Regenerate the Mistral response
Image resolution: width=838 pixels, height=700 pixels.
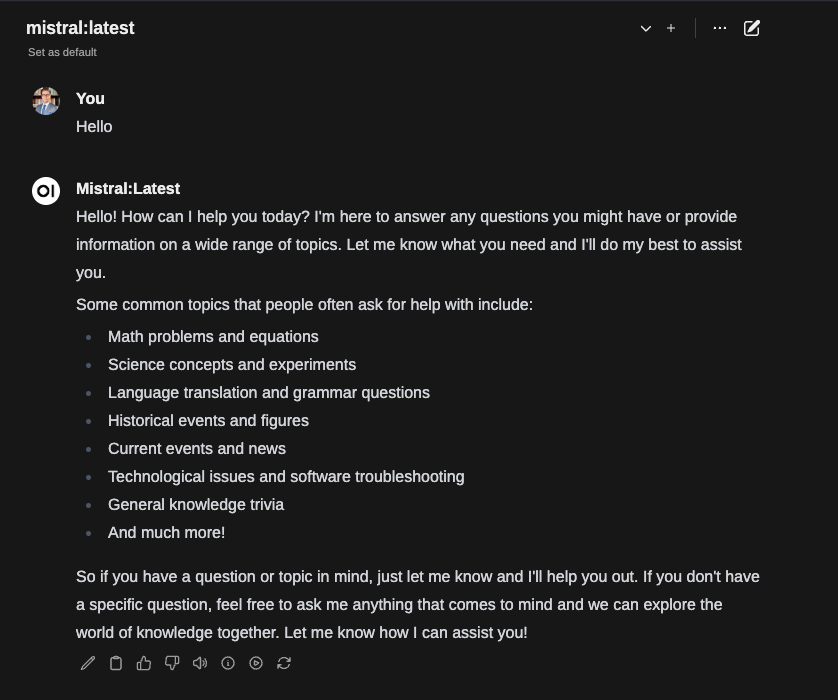pos(284,663)
